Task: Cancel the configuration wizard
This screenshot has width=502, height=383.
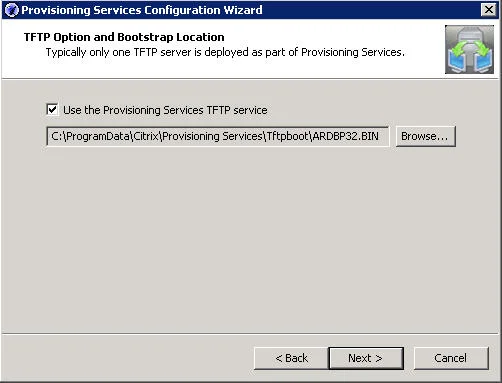Action: coord(451,358)
